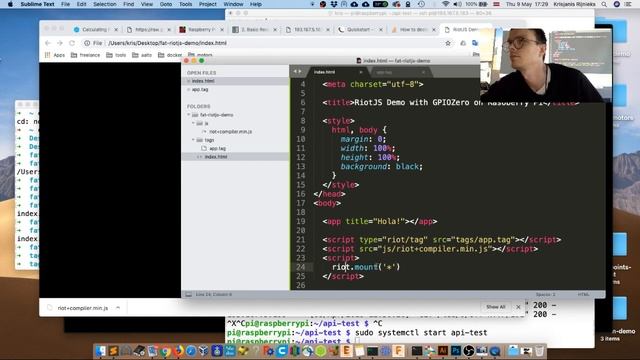
Task: Open the Help menu
Action: coord(256,4)
